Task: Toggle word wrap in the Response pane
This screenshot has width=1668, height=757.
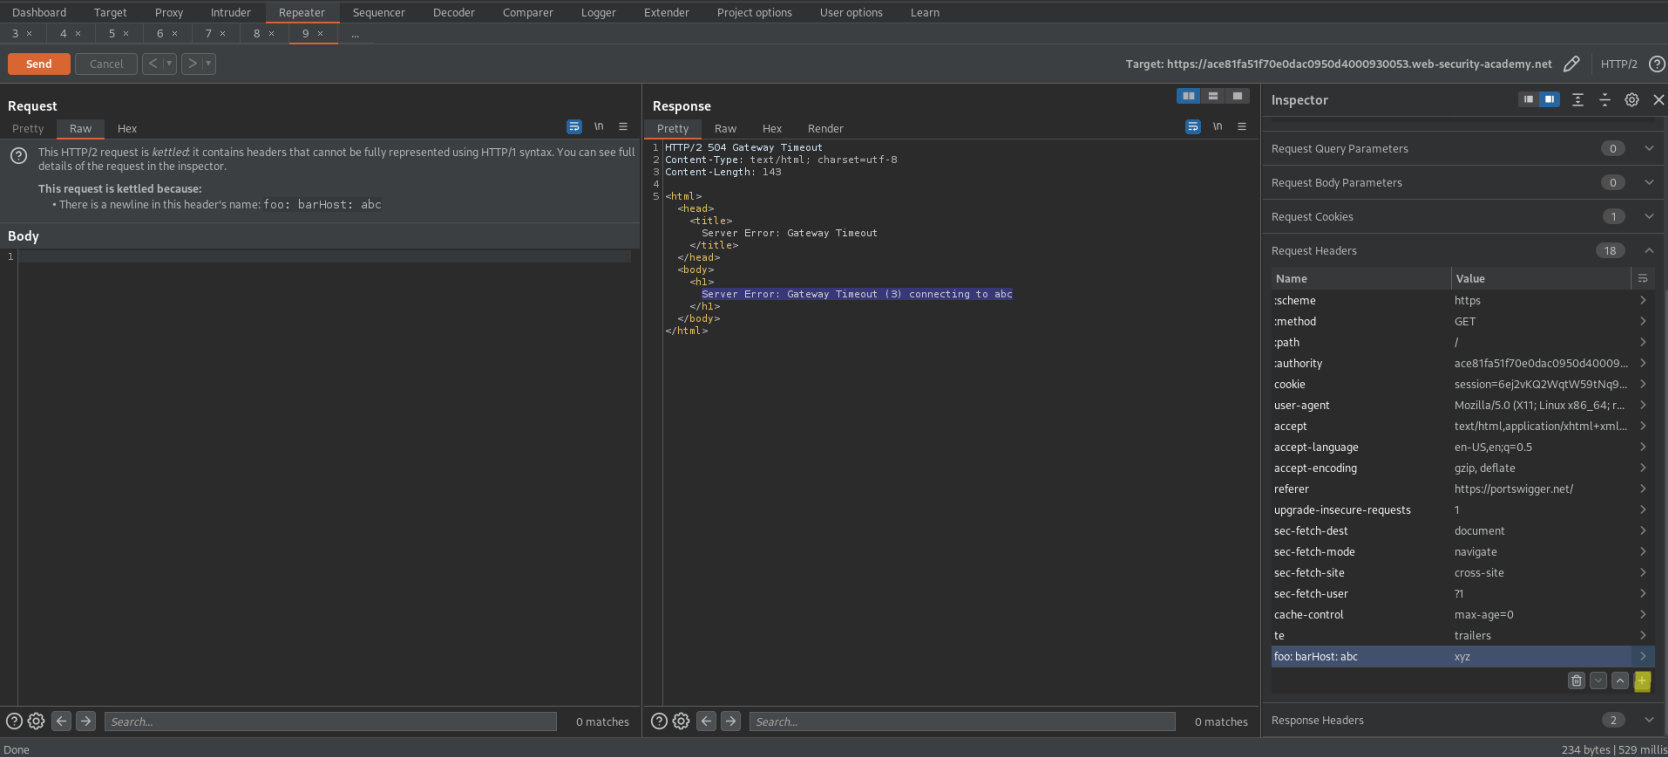Action: point(1193,127)
